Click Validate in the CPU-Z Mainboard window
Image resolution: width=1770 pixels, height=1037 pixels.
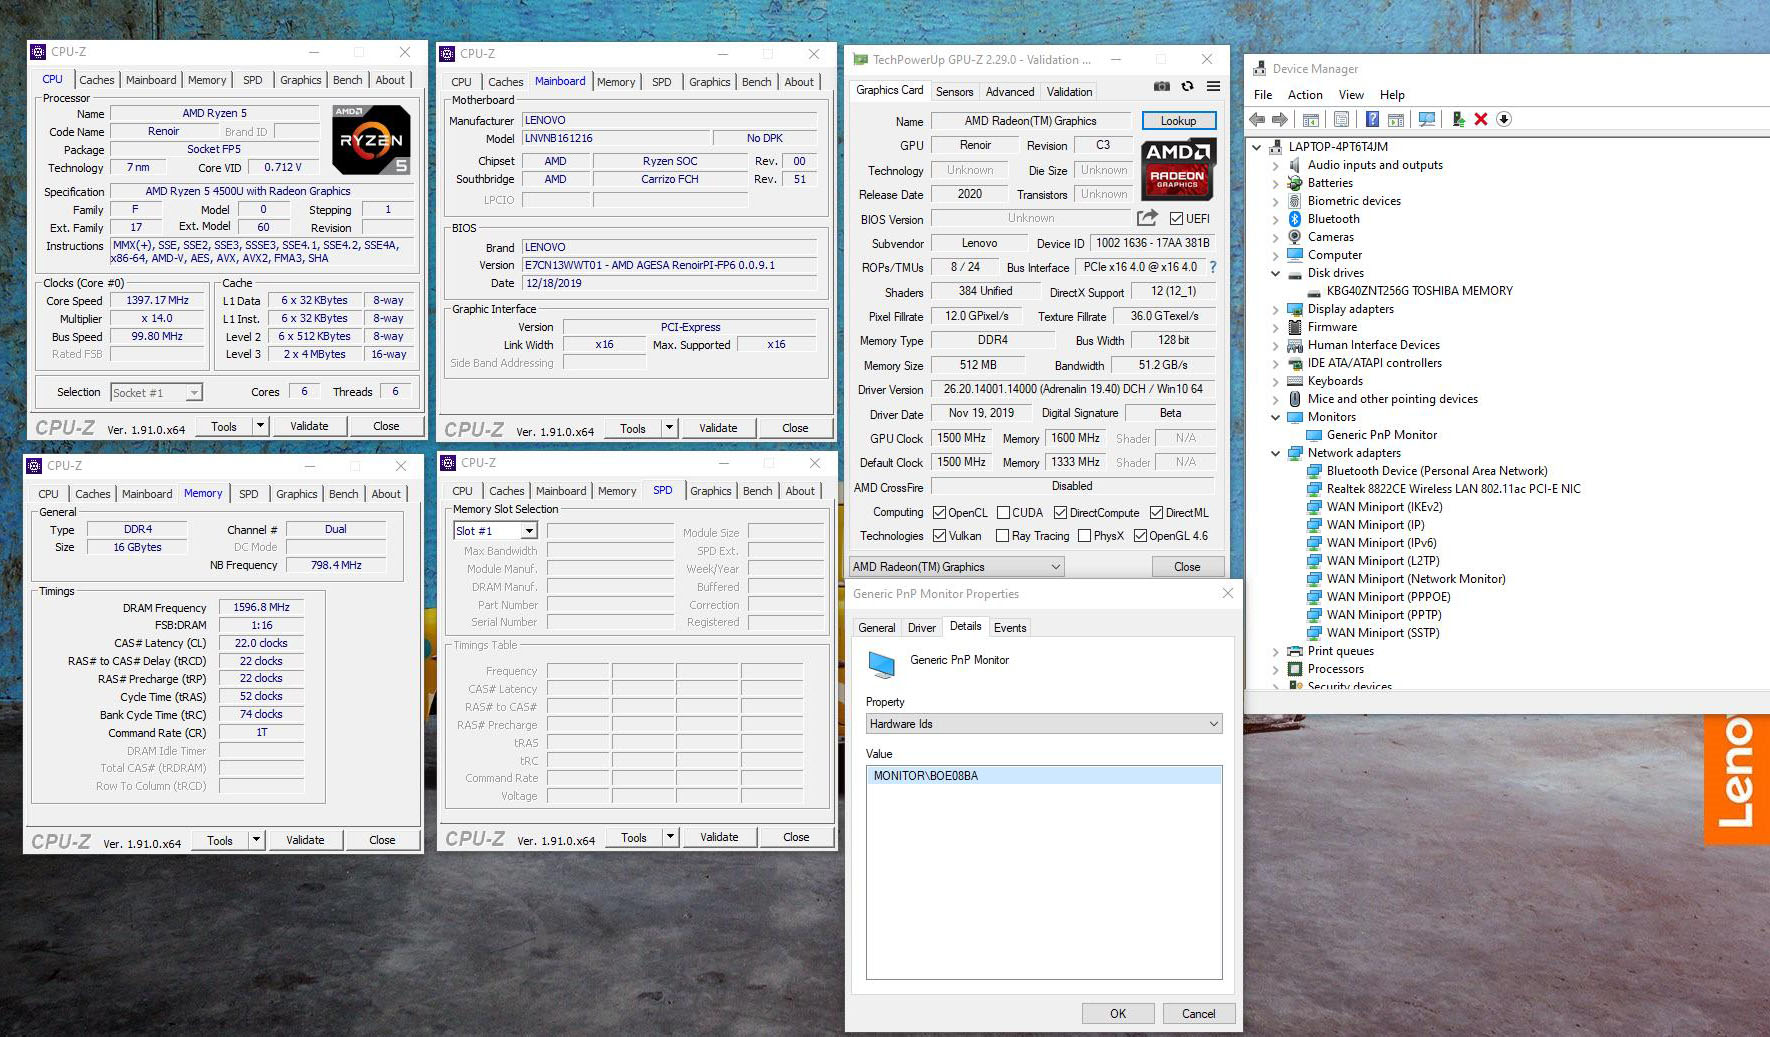[x=718, y=428]
